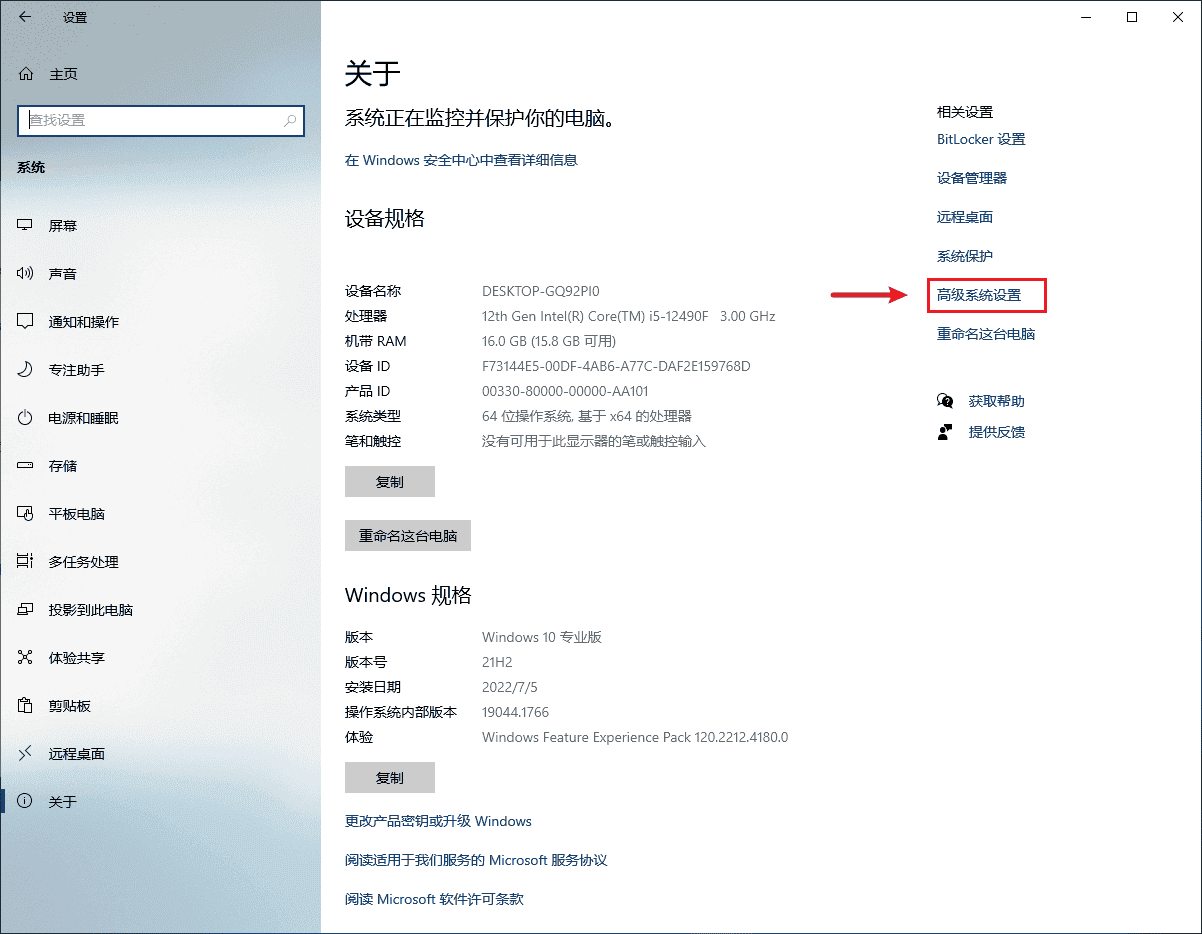This screenshot has width=1202, height=934.
Task: Open BitLocker 设置 link
Action: coord(980,139)
